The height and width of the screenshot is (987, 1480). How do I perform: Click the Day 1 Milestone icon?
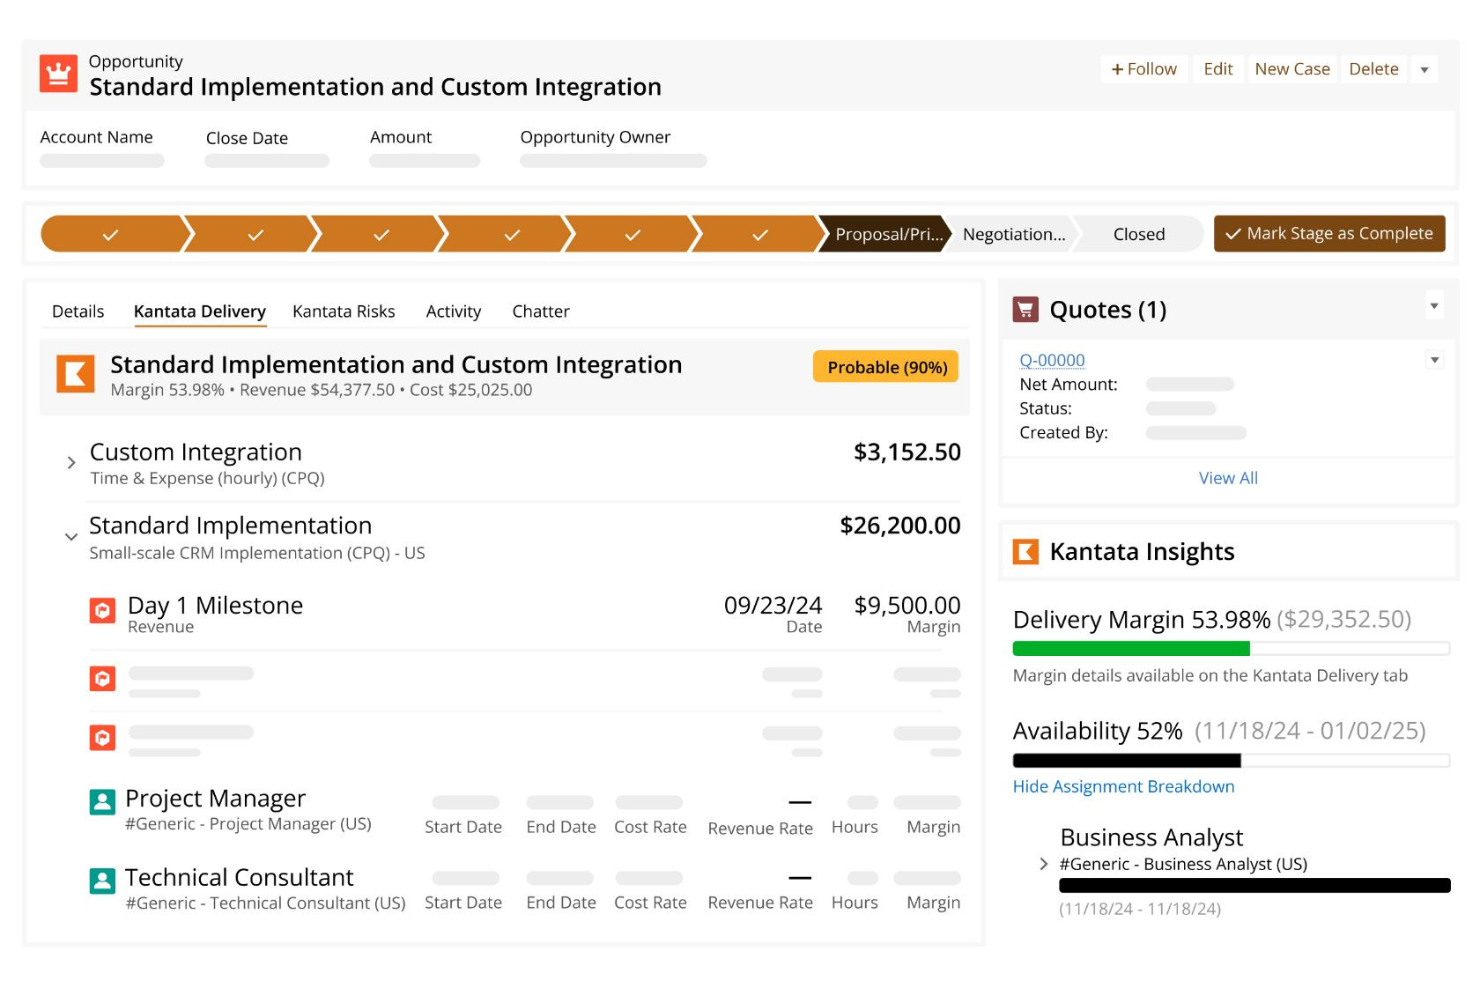point(102,610)
